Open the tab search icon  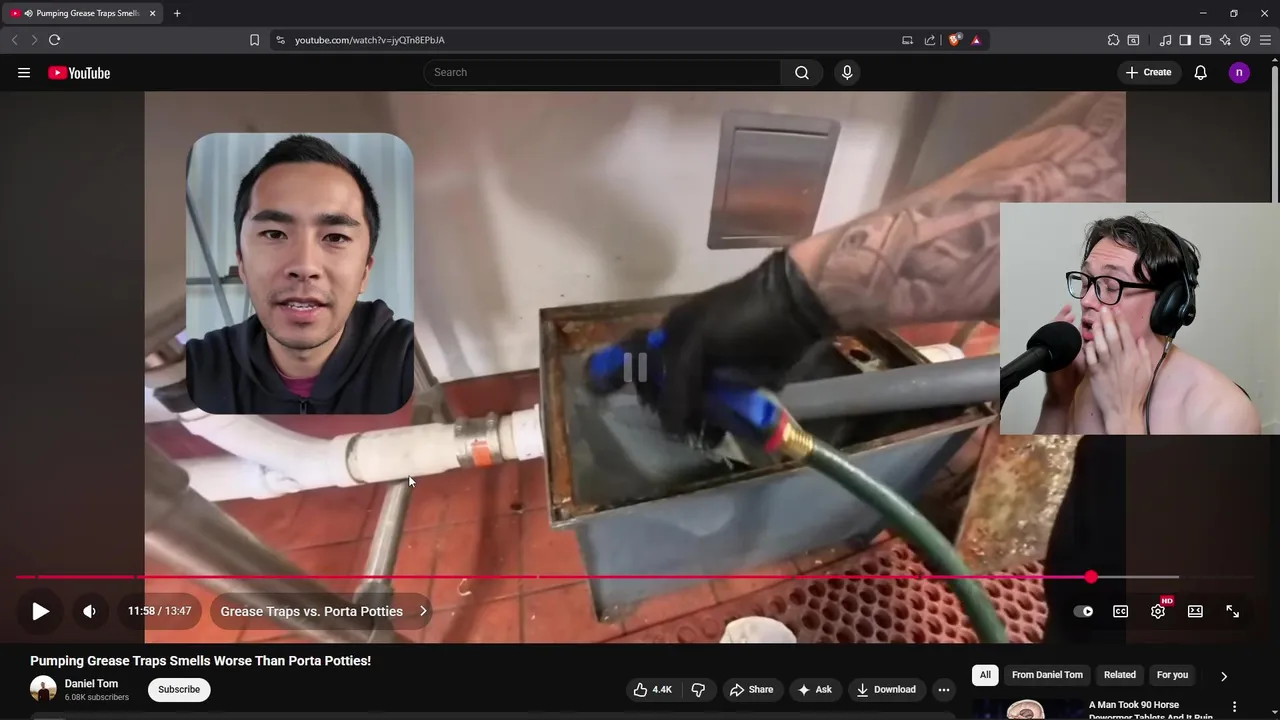1133,40
